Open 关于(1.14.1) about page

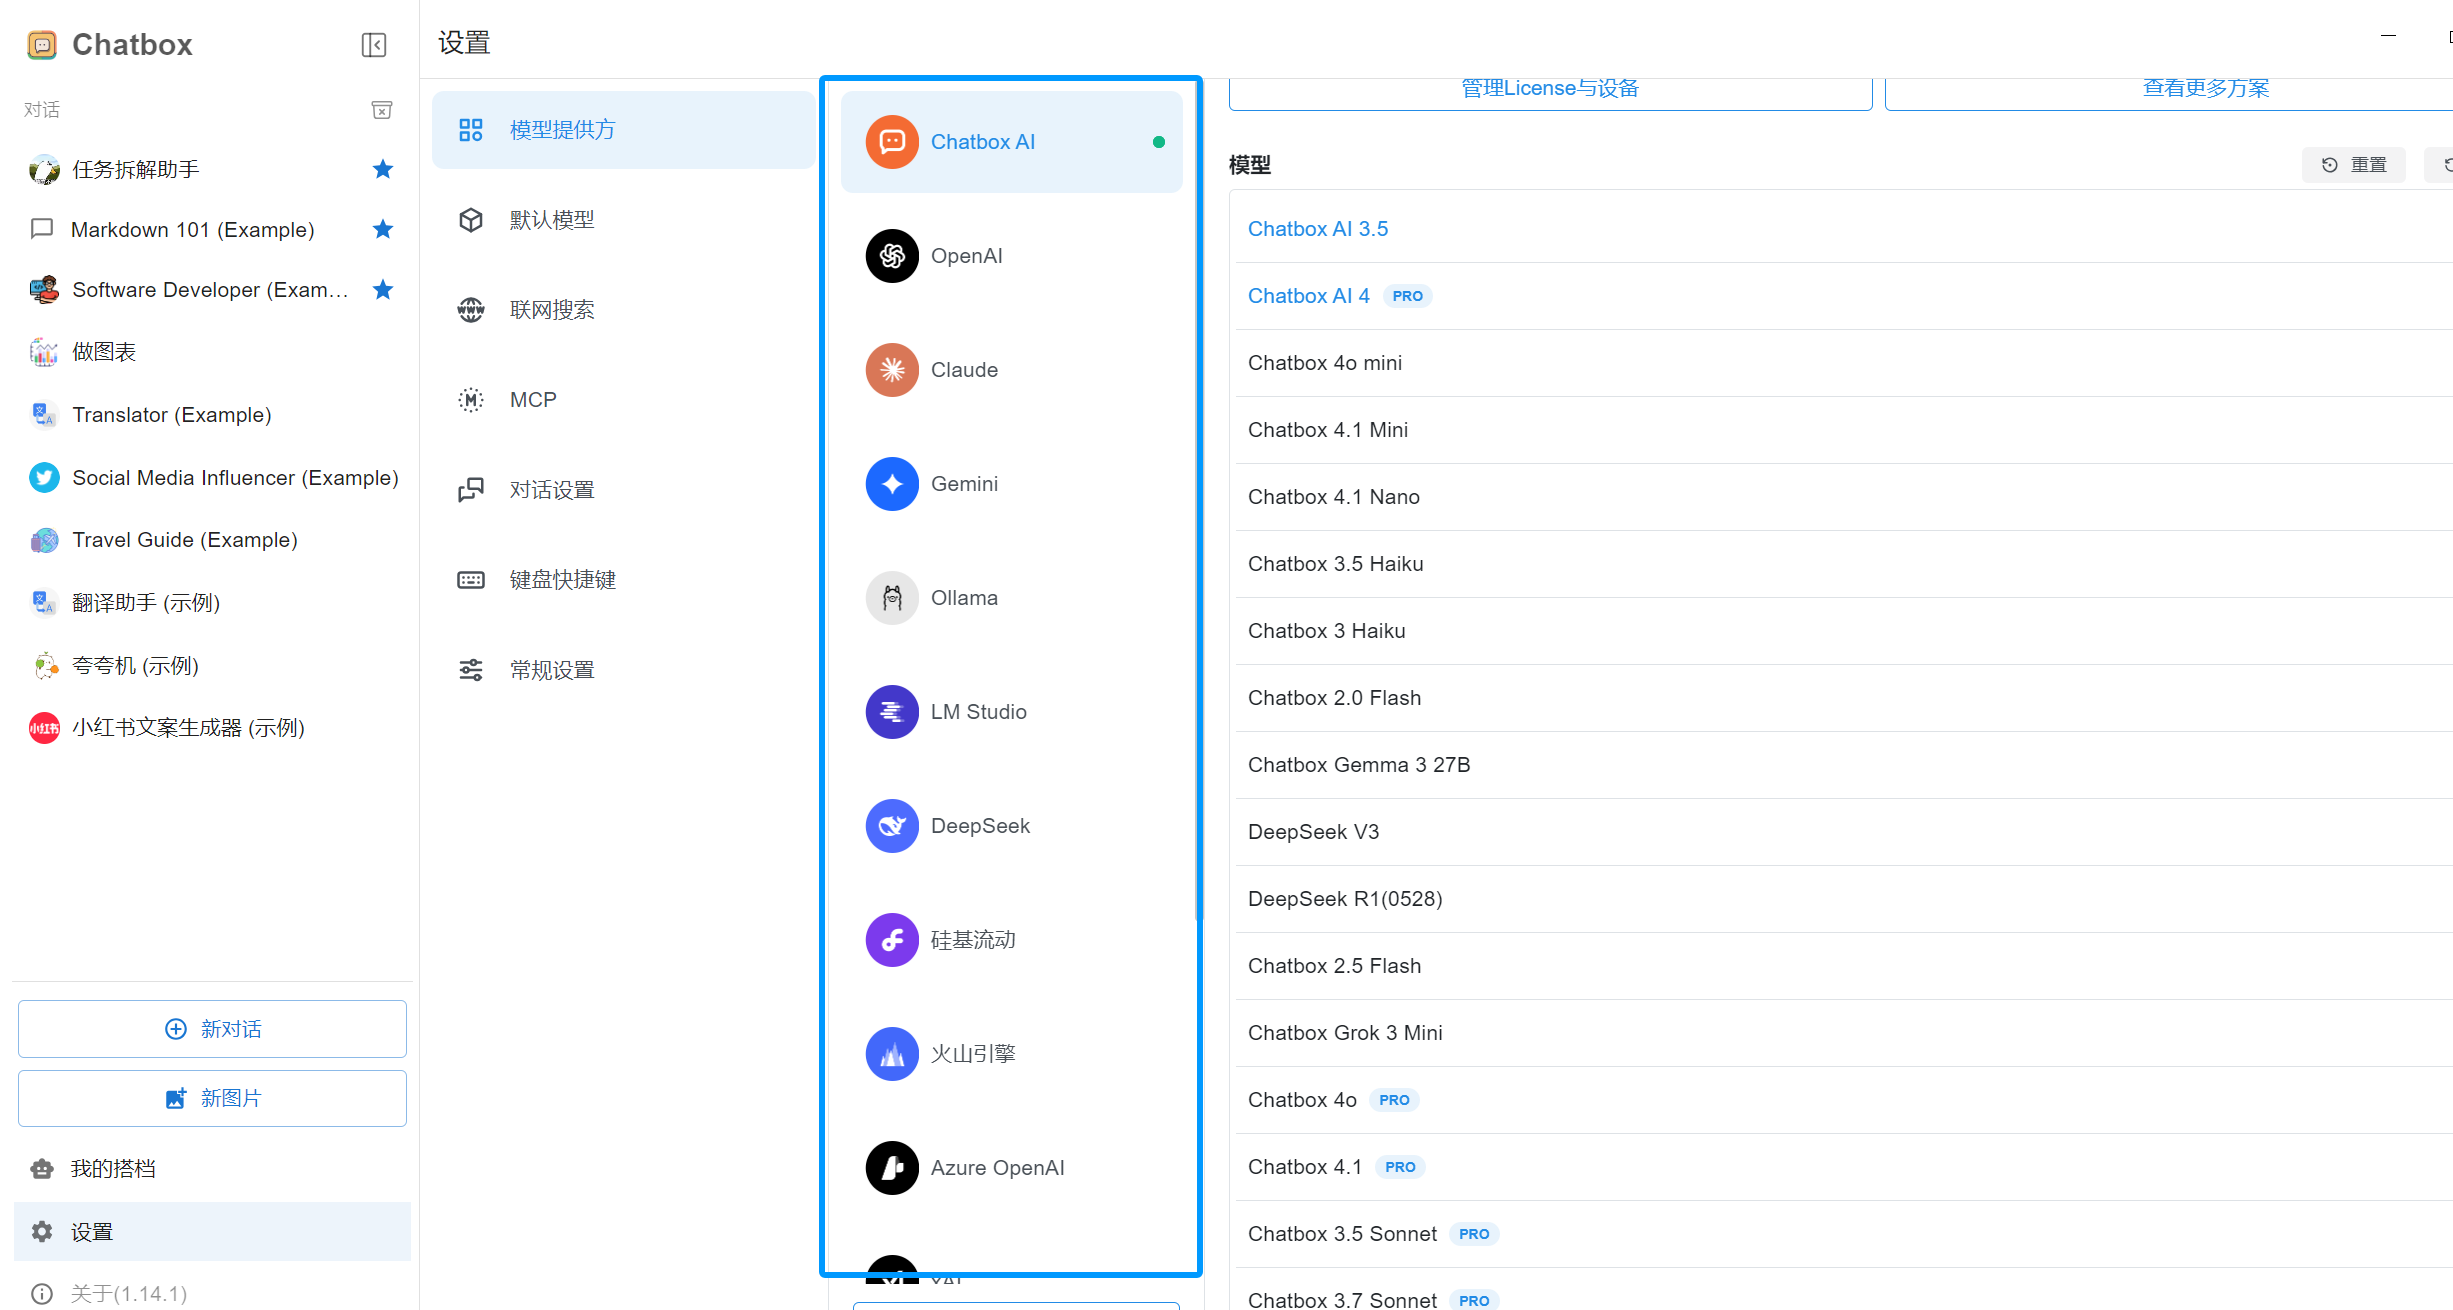click(212, 1293)
